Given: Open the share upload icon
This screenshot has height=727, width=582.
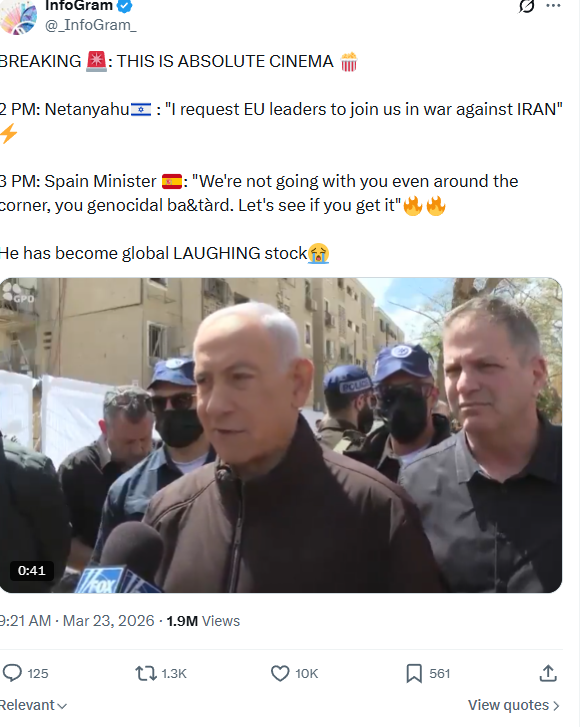Looking at the screenshot, I should tap(548, 675).
